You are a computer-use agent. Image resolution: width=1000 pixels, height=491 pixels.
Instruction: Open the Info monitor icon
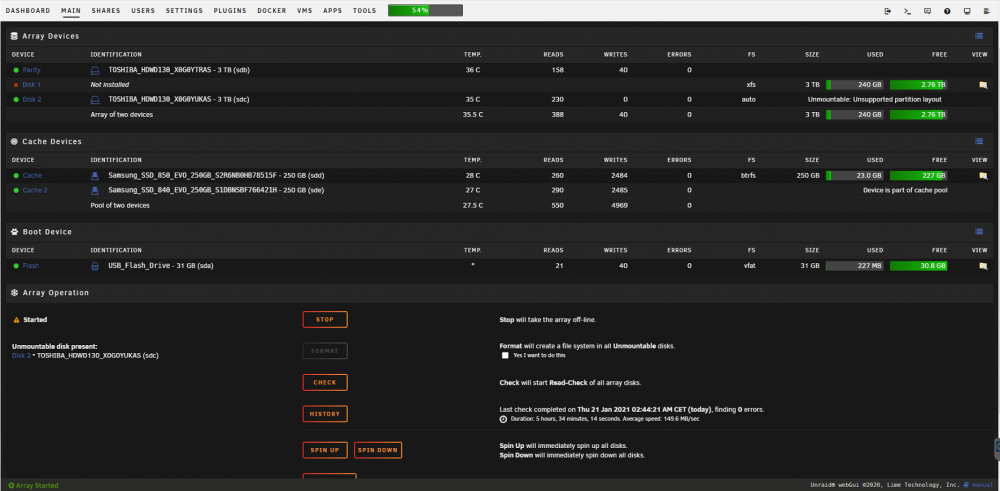967,11
